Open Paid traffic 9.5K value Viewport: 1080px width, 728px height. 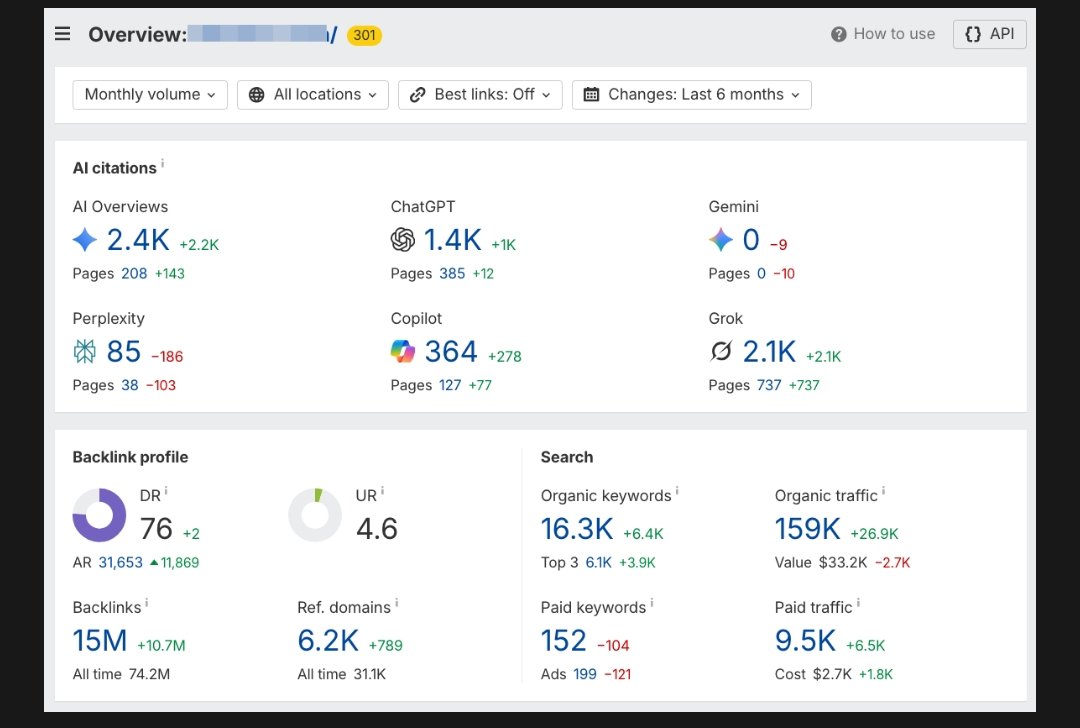tap(805, 641)
